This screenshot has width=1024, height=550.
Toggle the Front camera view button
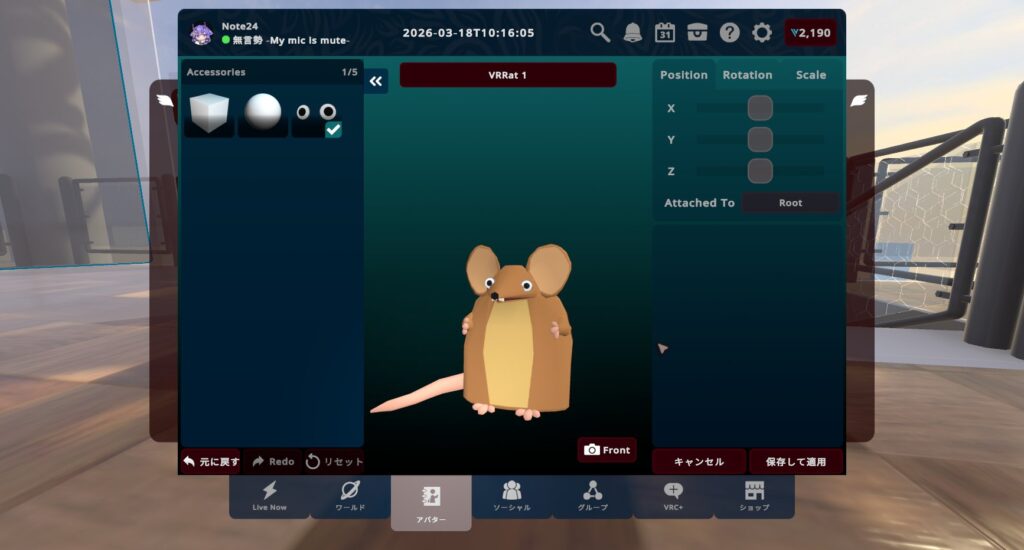[x=607, y=450]
